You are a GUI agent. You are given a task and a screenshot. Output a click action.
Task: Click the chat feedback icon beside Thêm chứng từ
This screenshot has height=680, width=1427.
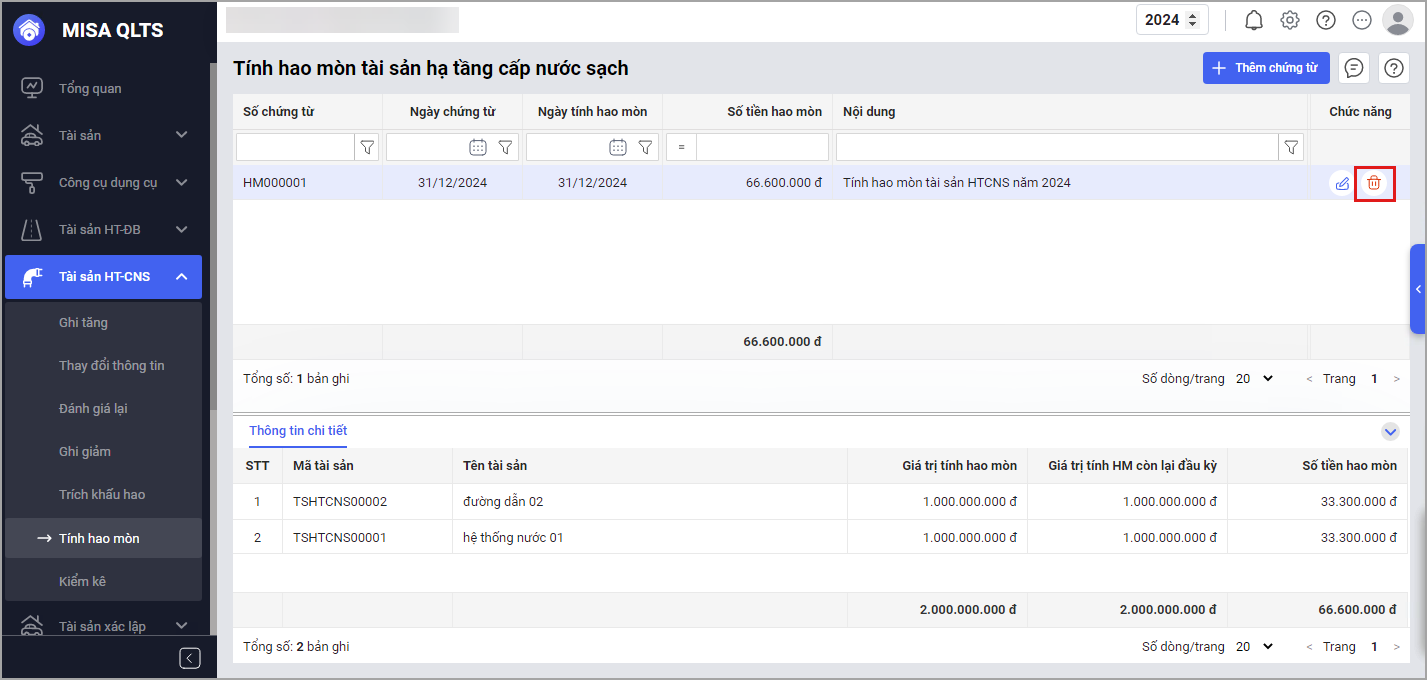point(1354,68)
